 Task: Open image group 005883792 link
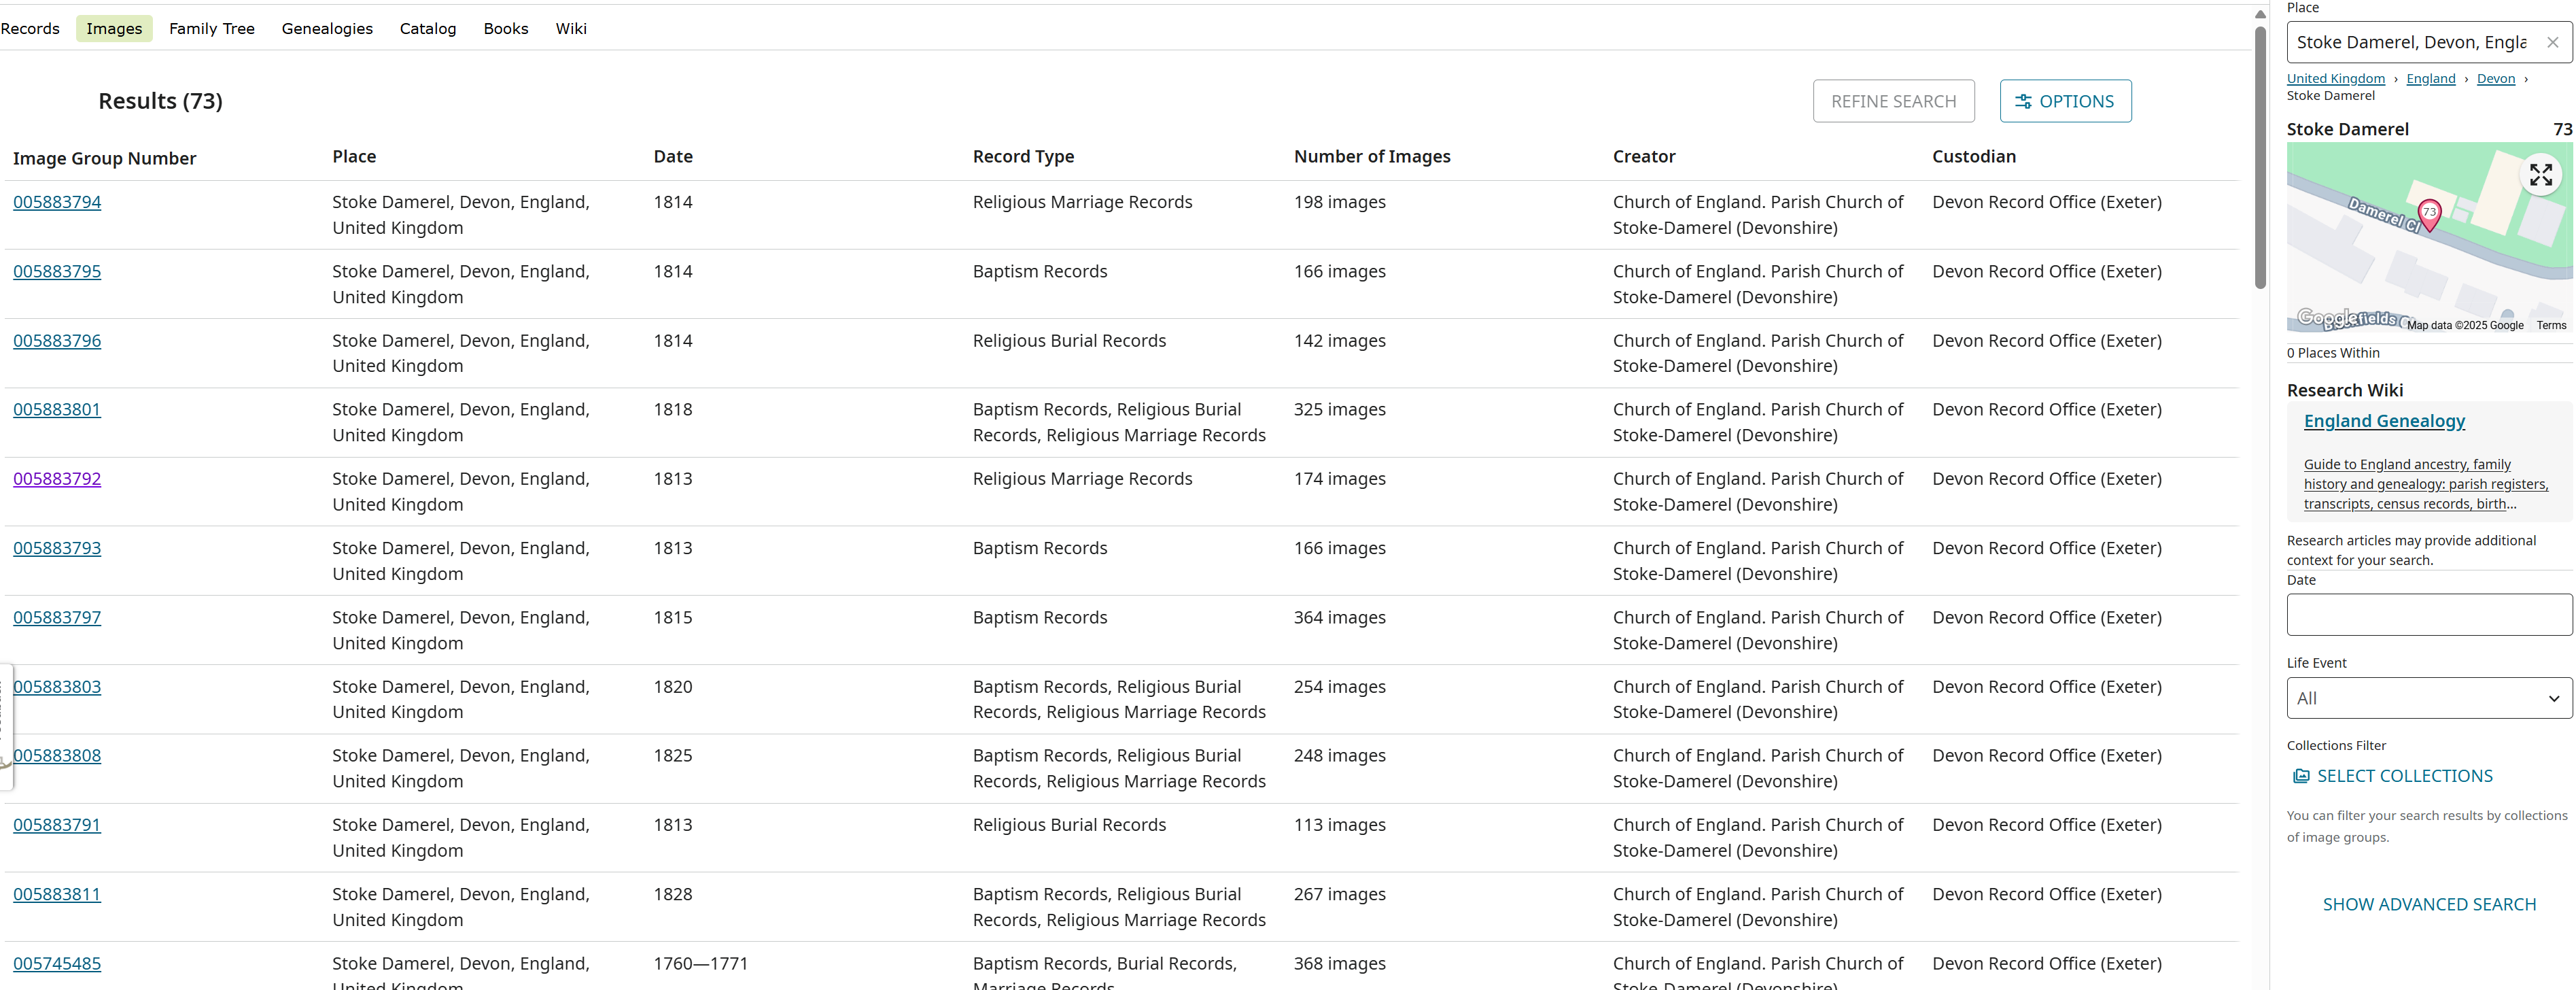click(57, 479)
